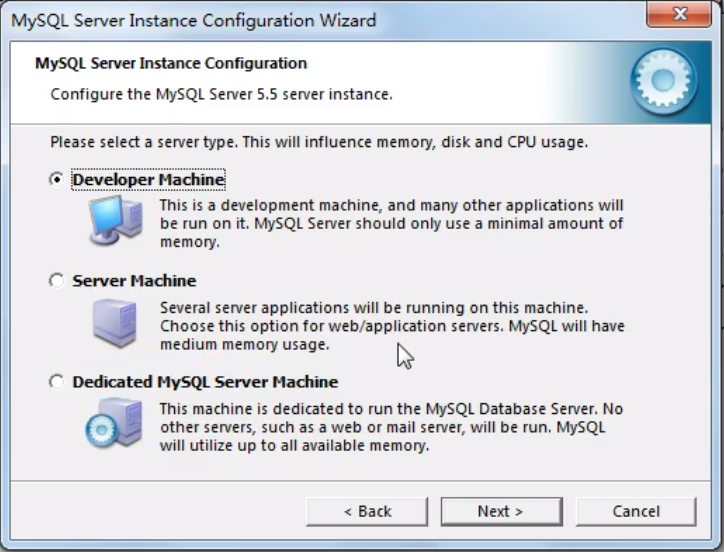Image resolution: width=724 pixels, height=552 pixels.
Task: Click the 'Developer Machine' label text
Action: tap(149, 179)
